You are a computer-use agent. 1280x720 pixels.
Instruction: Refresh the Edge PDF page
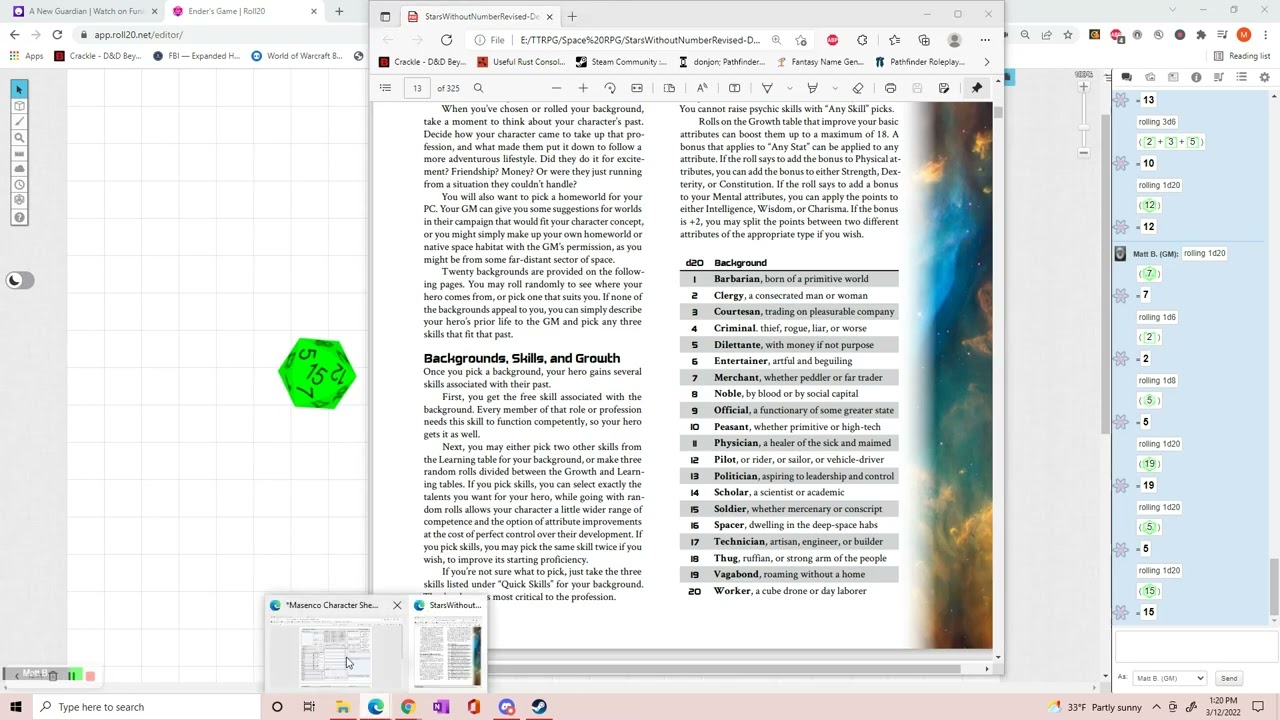[446, 40]
